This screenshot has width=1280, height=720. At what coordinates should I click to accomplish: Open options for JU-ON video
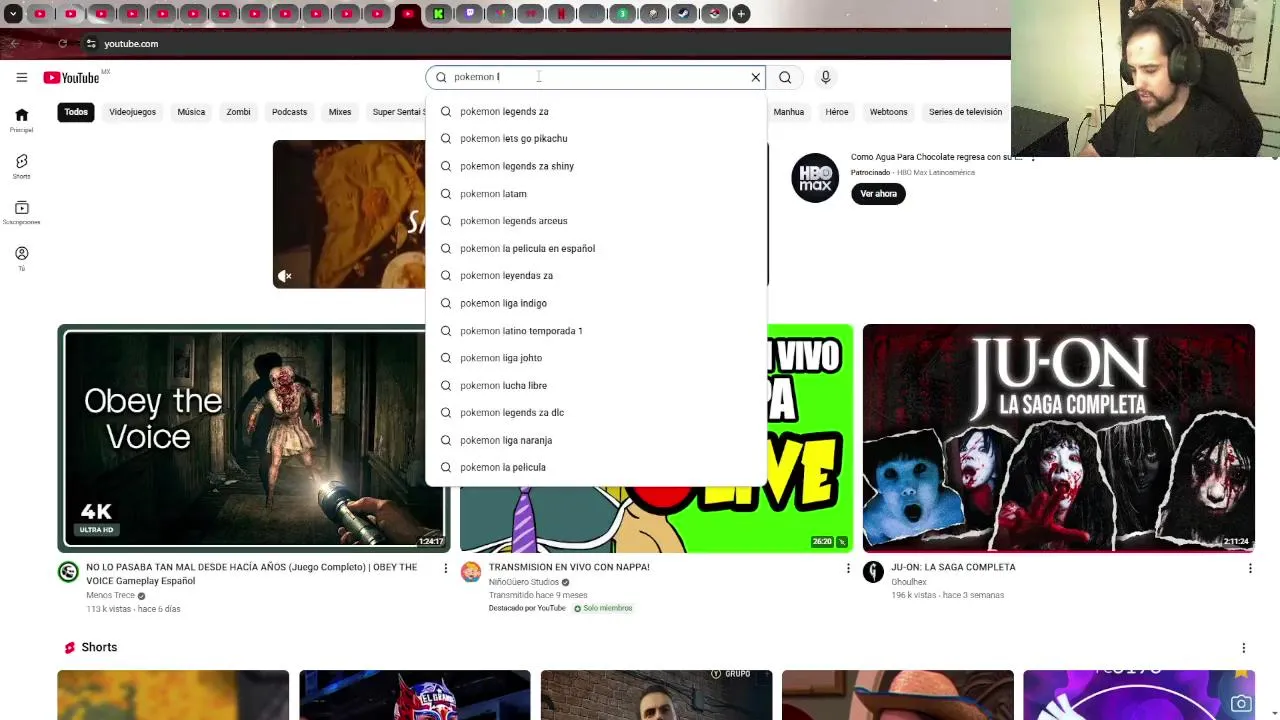pos(1250,568)
